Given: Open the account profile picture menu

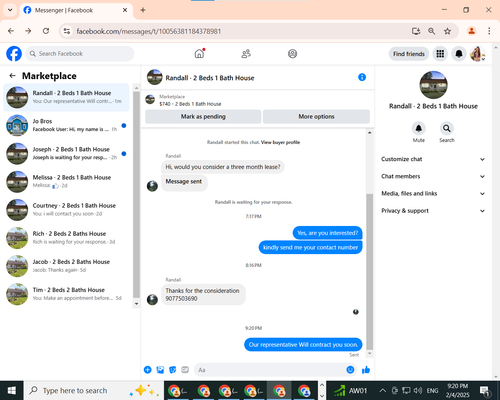Looking at the screenshot, I should (x=477, y=54).
